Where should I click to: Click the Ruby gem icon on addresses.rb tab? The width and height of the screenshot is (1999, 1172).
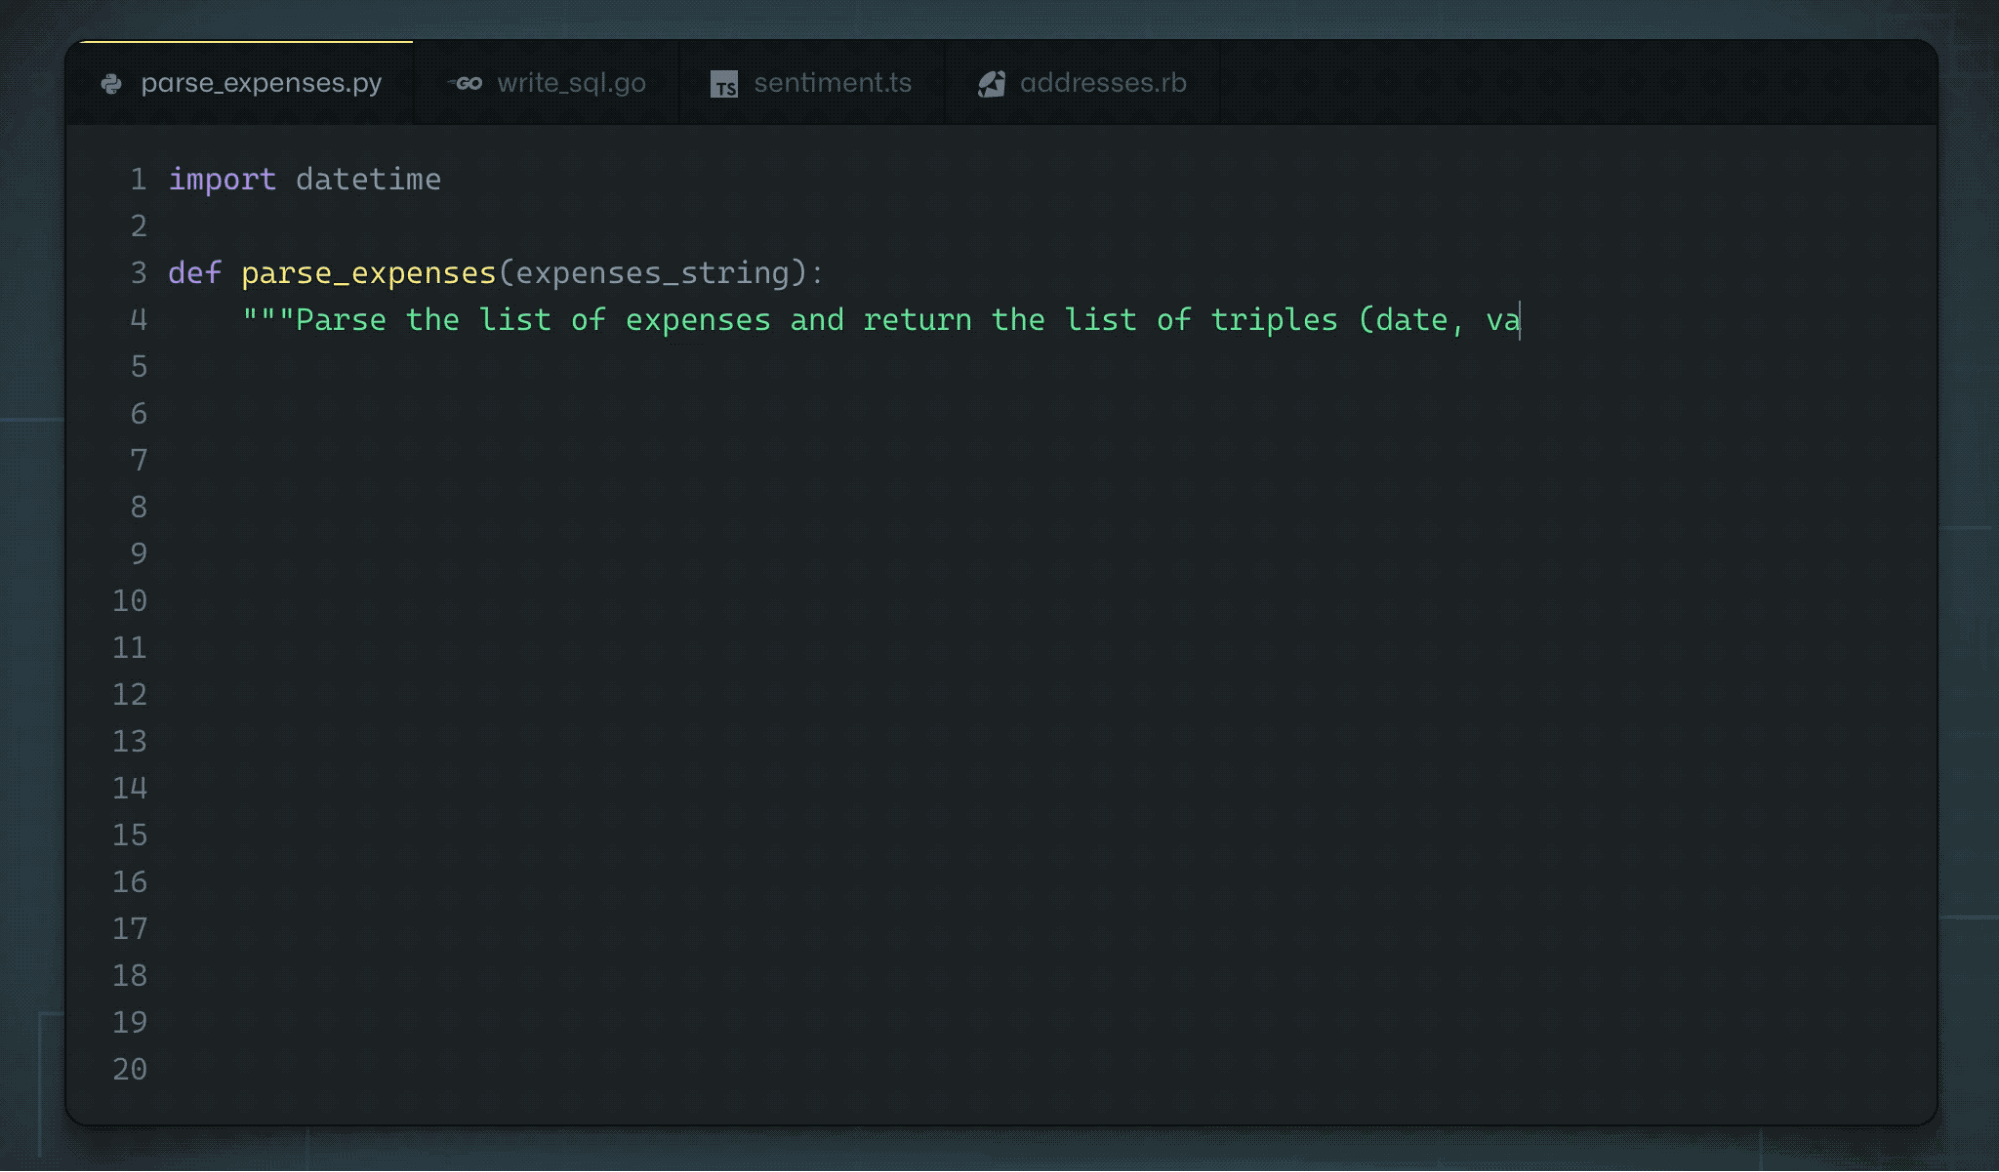coord(991,83)
